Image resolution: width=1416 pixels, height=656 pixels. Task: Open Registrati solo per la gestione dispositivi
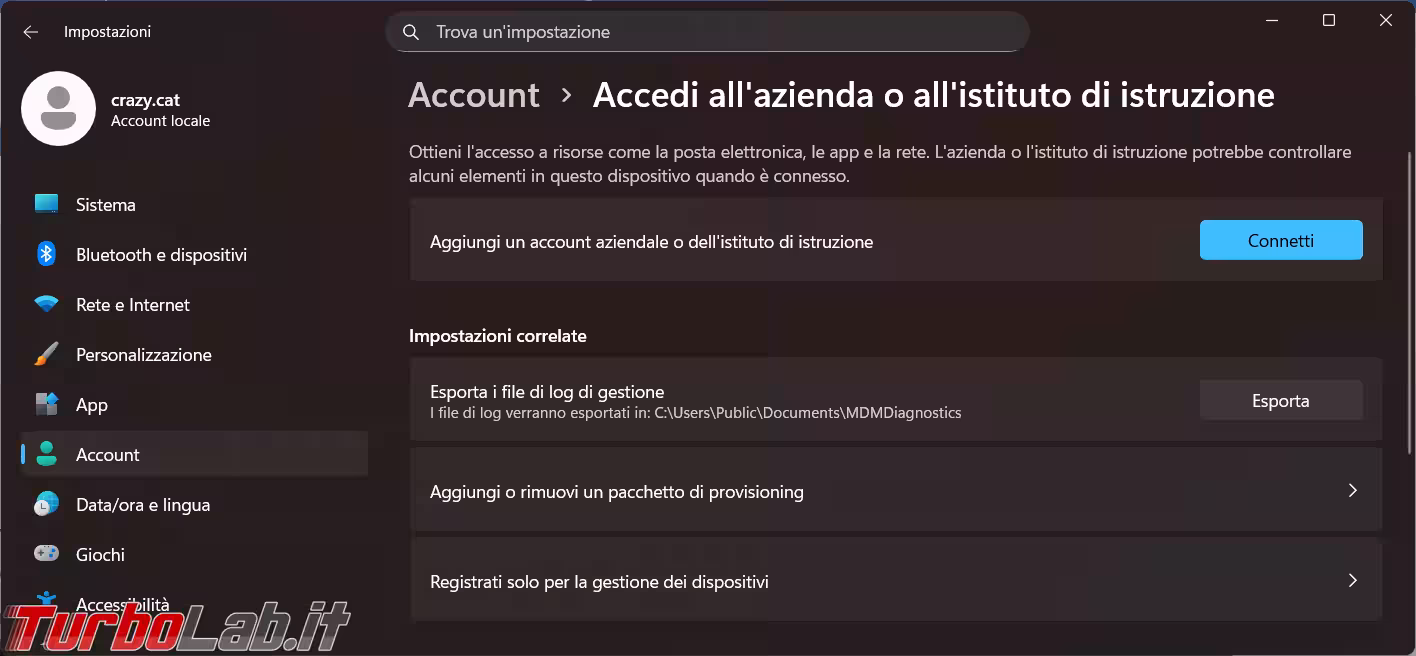(x=895, y=581)
